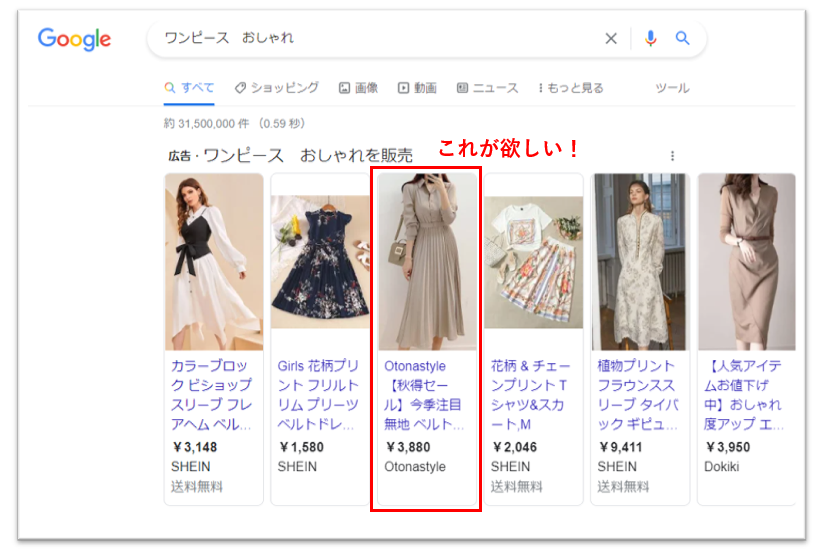
Task: Open the Otonastyle【秋得セール】product link
Action: pyautogui.click(x=424, y=395)
